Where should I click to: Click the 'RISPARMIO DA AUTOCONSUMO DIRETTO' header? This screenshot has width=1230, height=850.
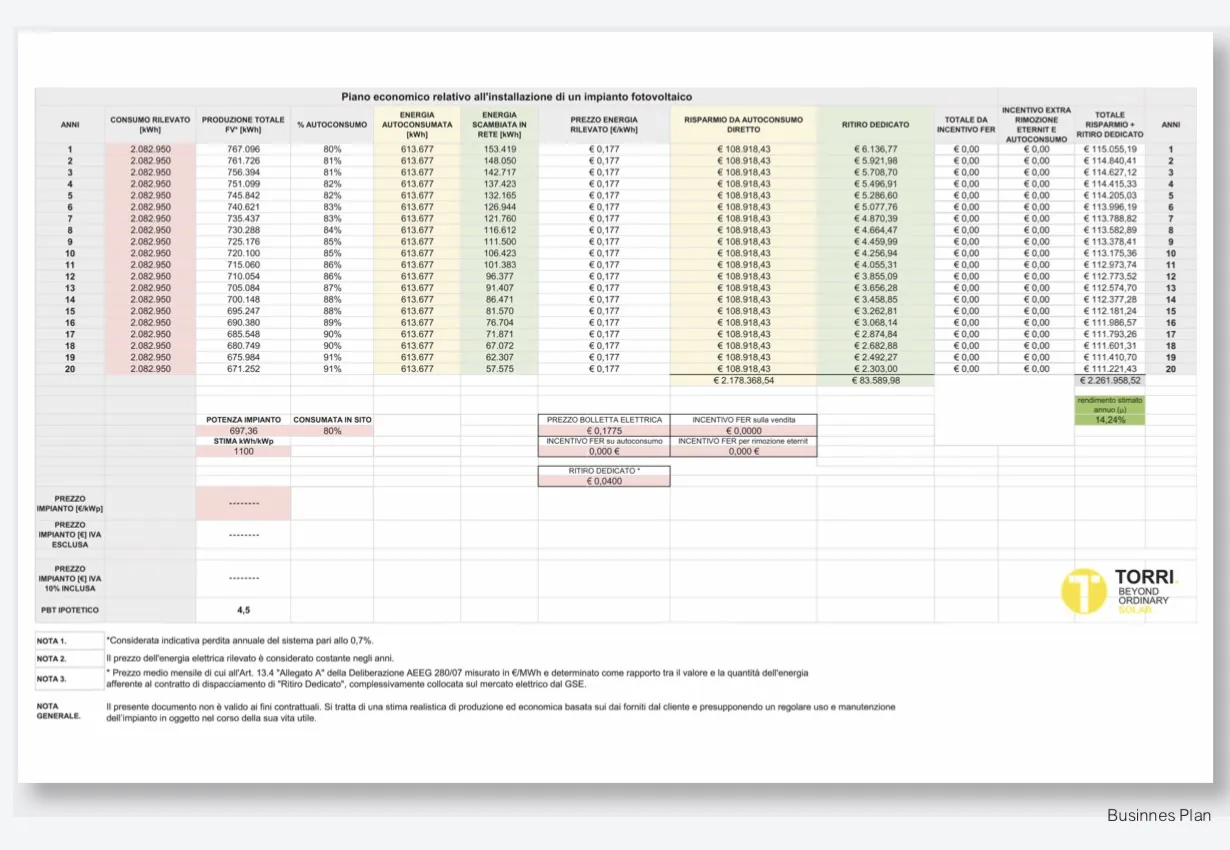click(743, 125)
